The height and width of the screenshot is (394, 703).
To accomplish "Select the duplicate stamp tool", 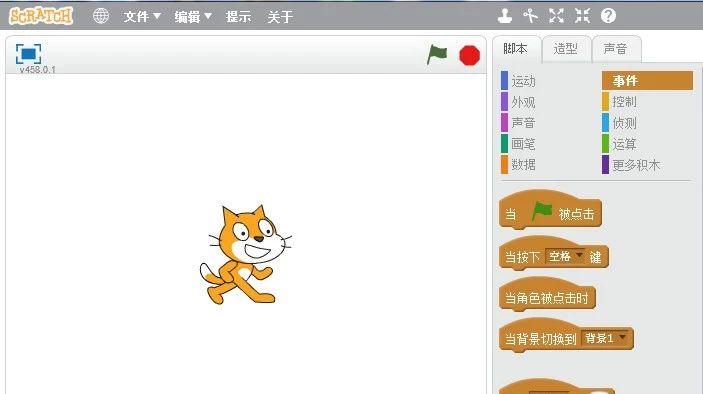I will [x=505, y=16].
